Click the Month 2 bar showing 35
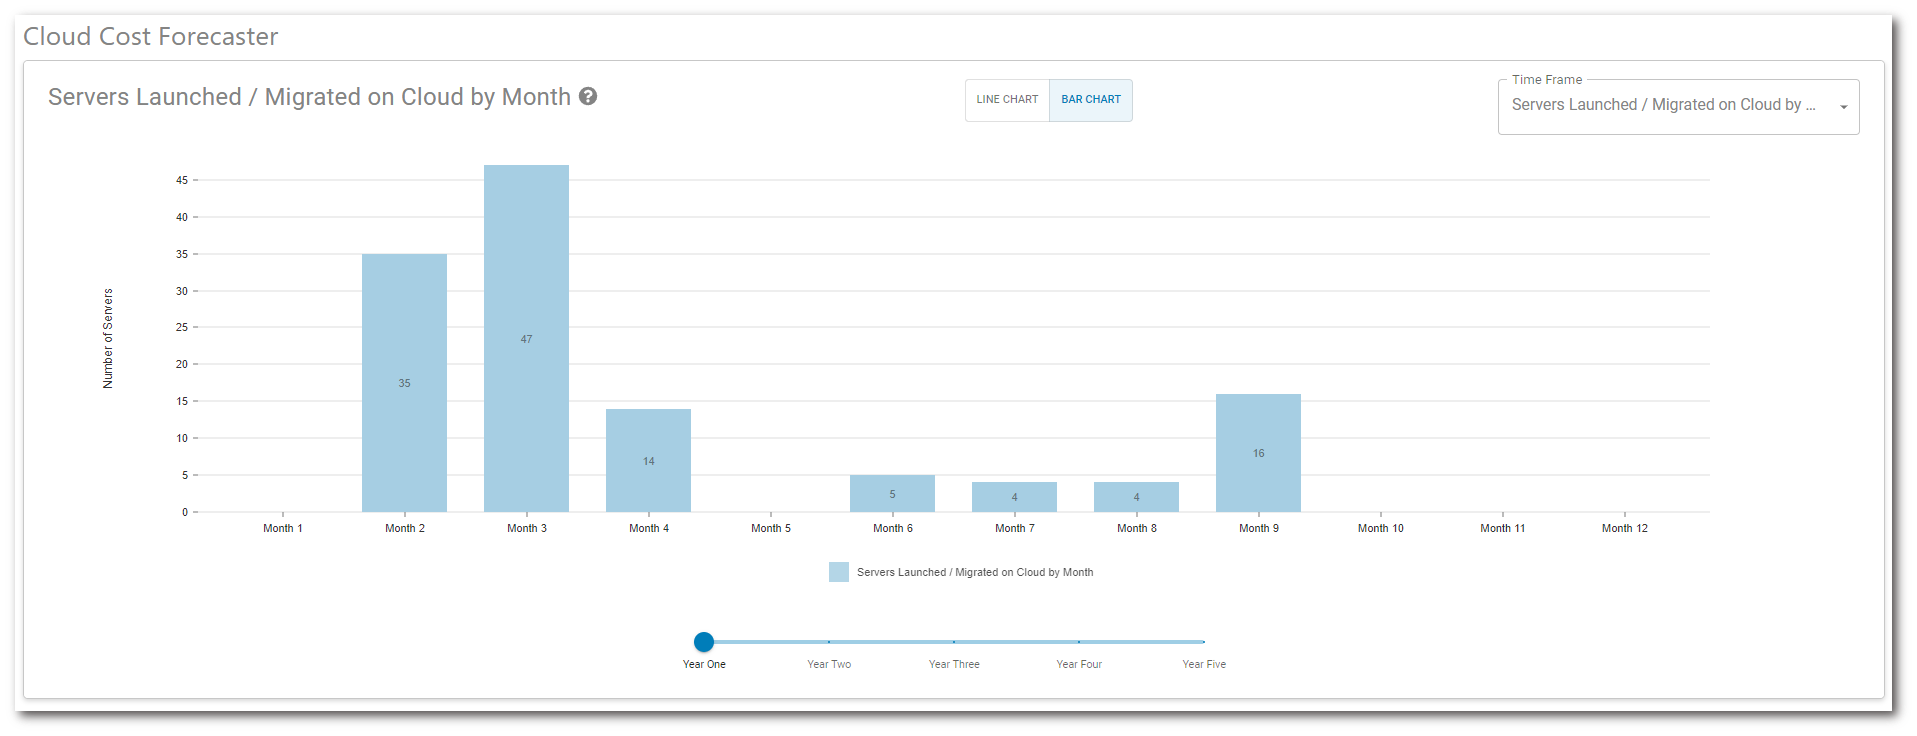Viewport: 1917px width, 736px height. [x=404, y=383]
